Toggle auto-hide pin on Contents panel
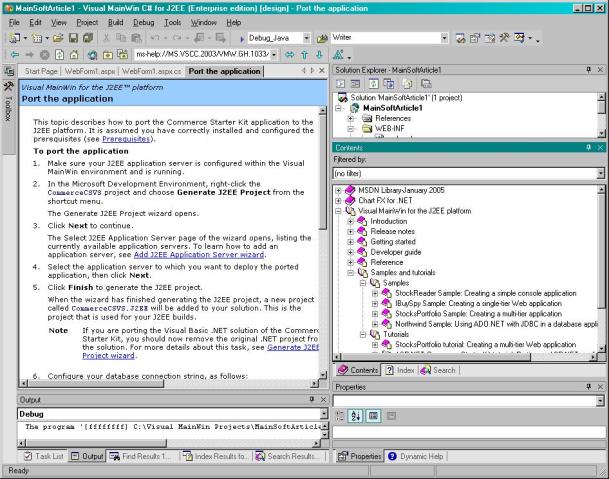 coord(589,147)
